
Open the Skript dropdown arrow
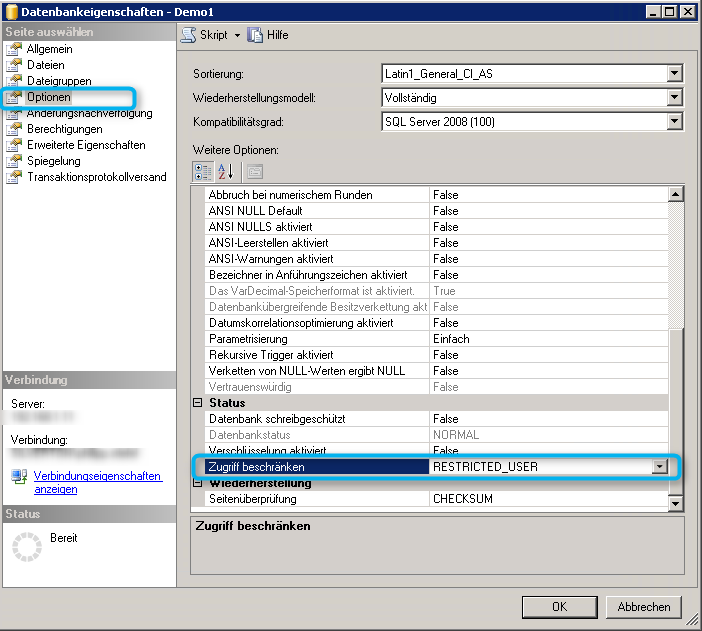point(237,35)
